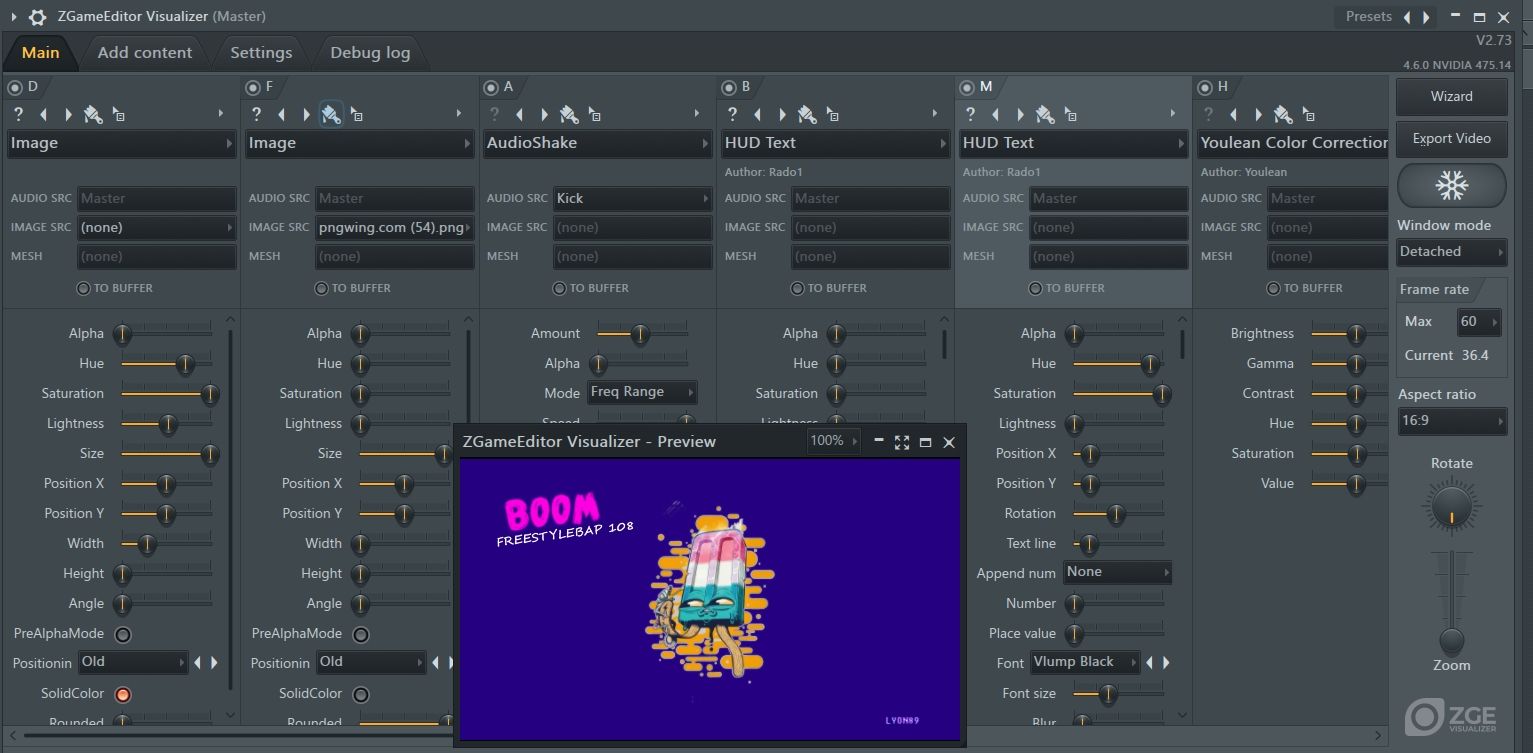The width and height of the screenshot is (1533, 753).
Task: Switch to the Add content tab
Action: pos(145,53)
